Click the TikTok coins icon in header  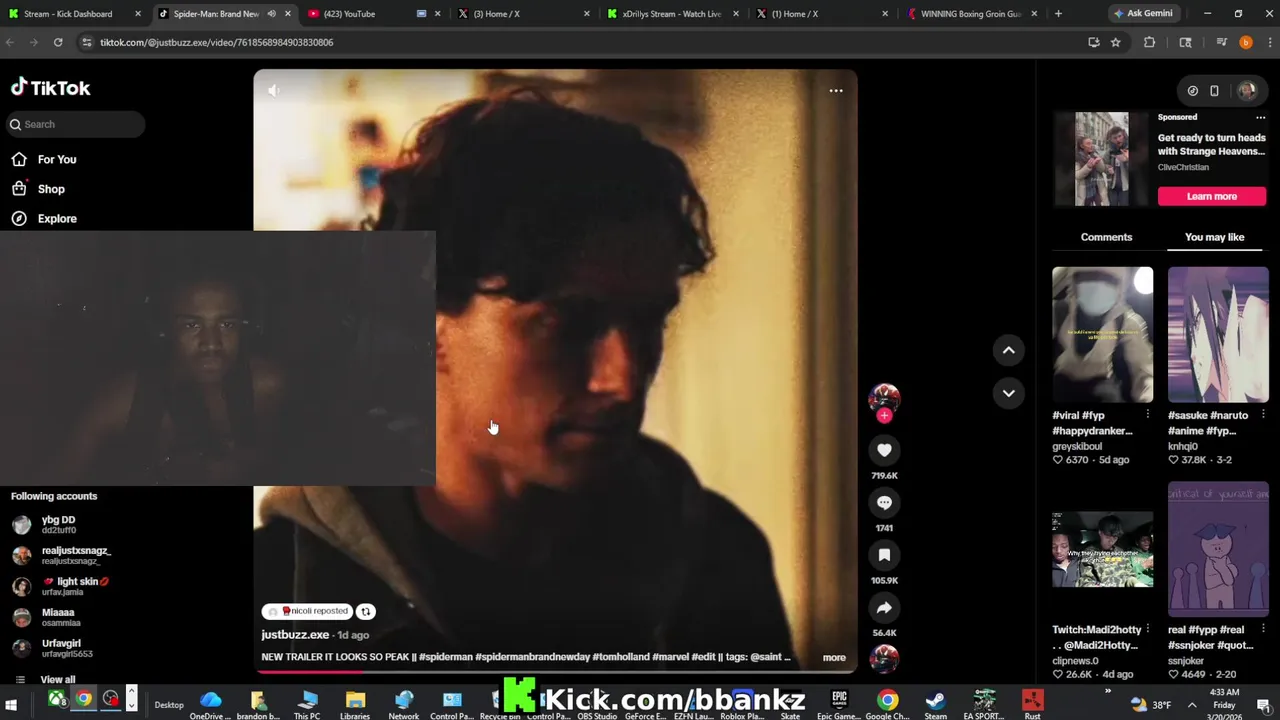pyautogui.click(x=1192, y=91)
